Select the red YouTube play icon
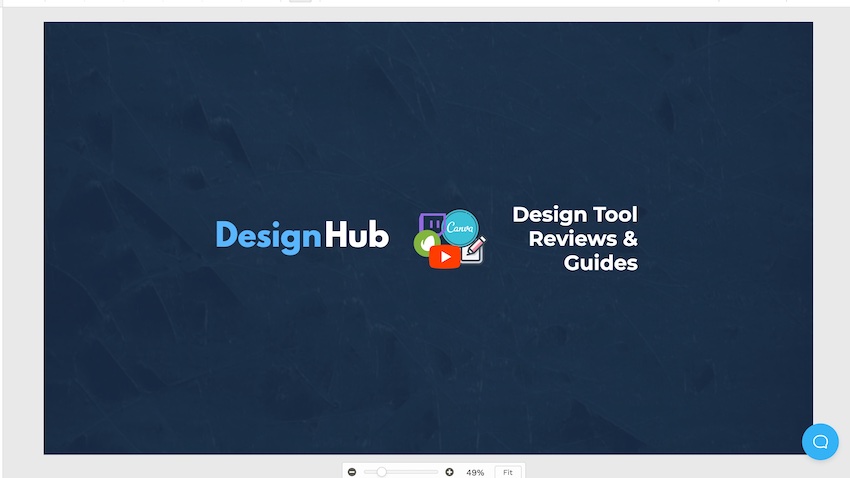This screenshot has height=478, width=850. (x=445, y=257)
